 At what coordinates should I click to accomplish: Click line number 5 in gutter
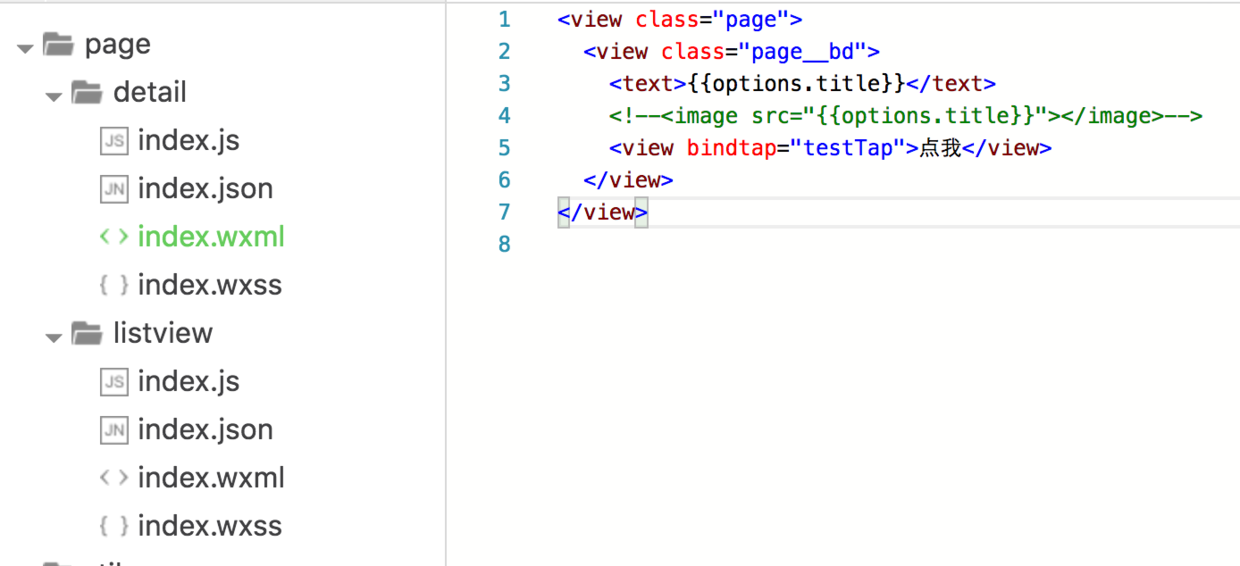(x=504, y=147)
